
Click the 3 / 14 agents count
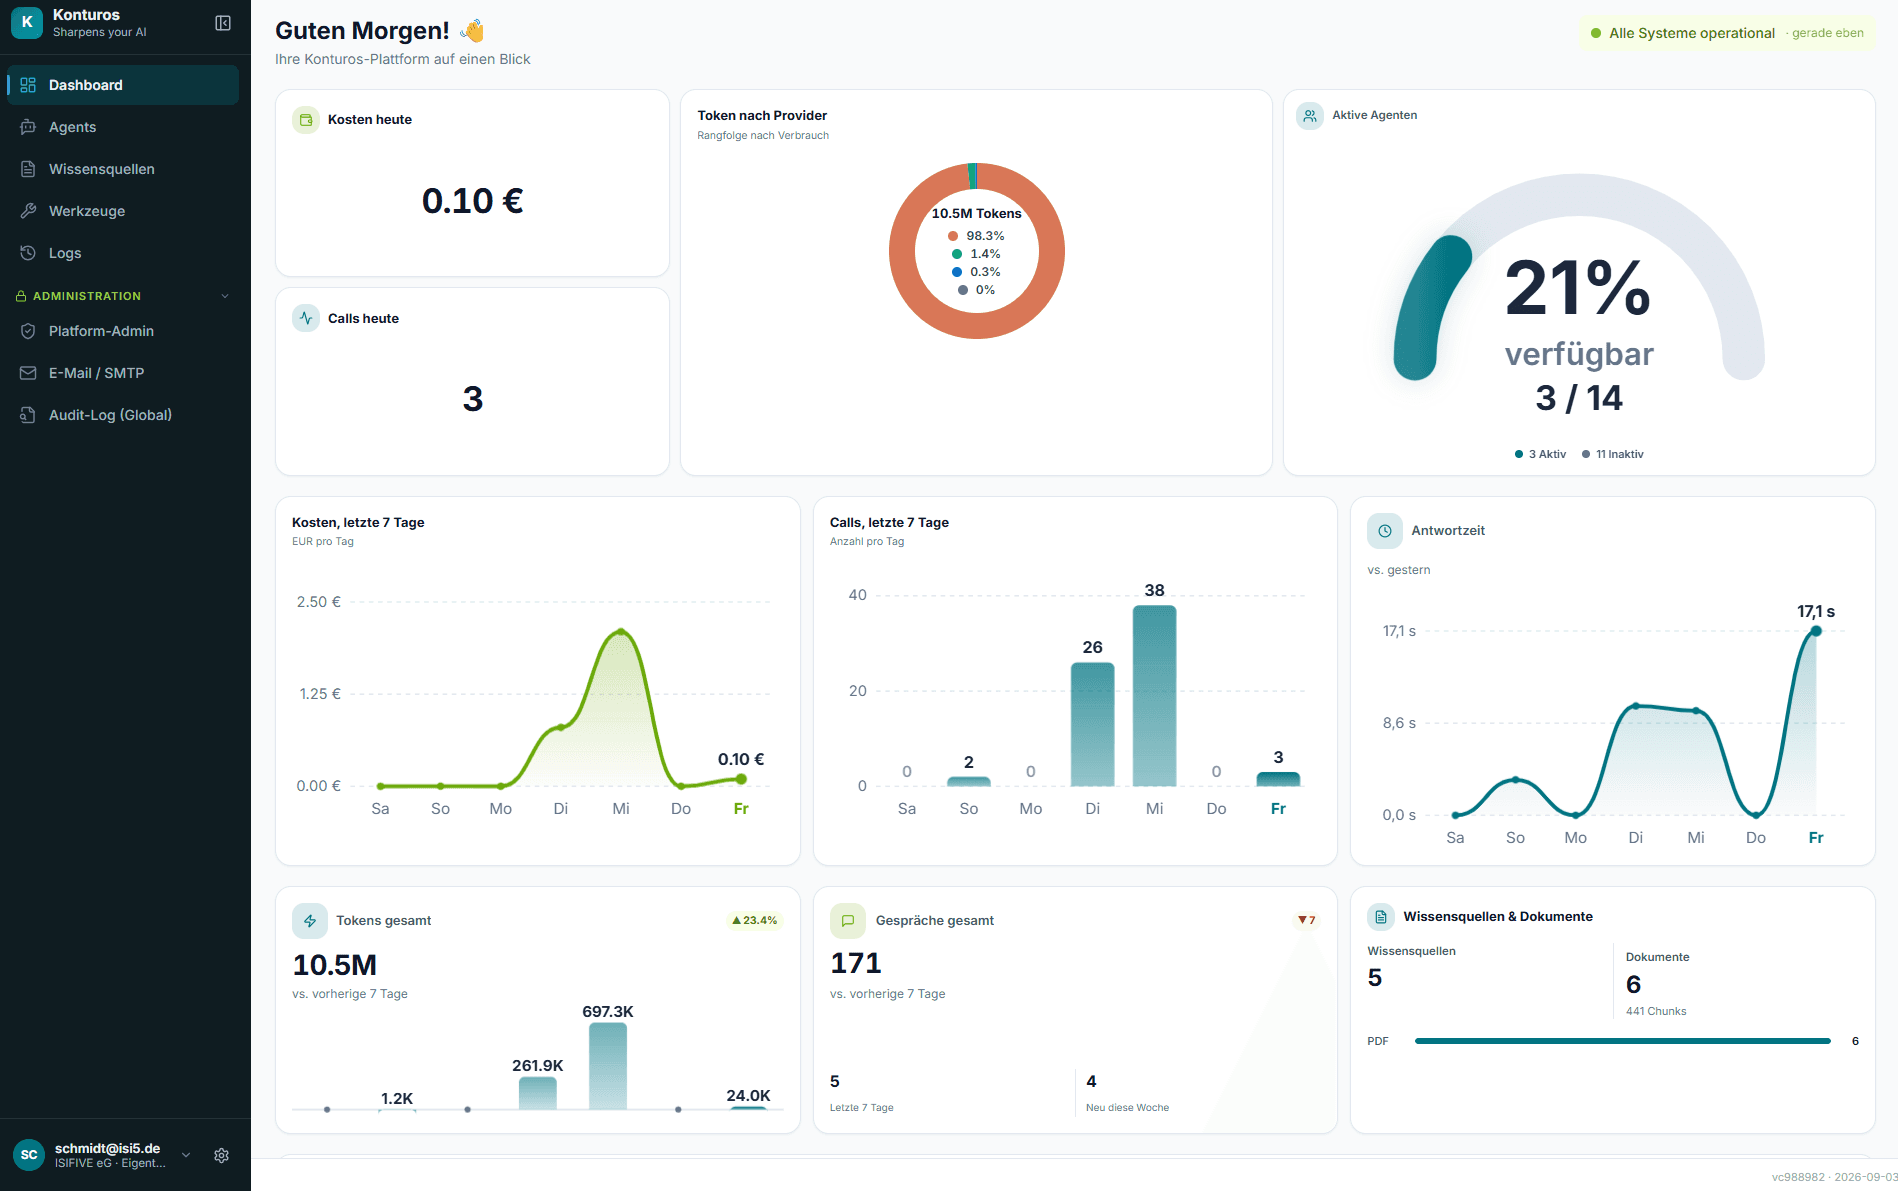1579,398
